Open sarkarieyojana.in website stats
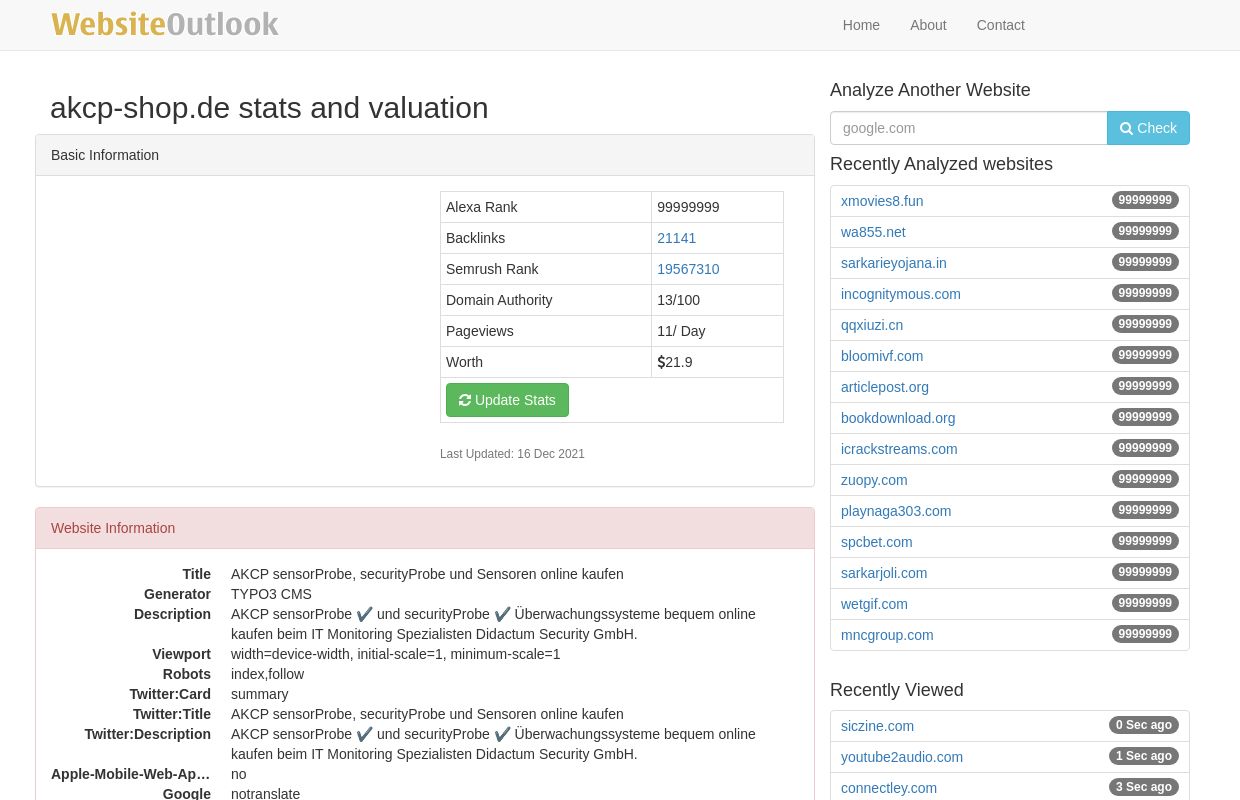 coord(894,263)
